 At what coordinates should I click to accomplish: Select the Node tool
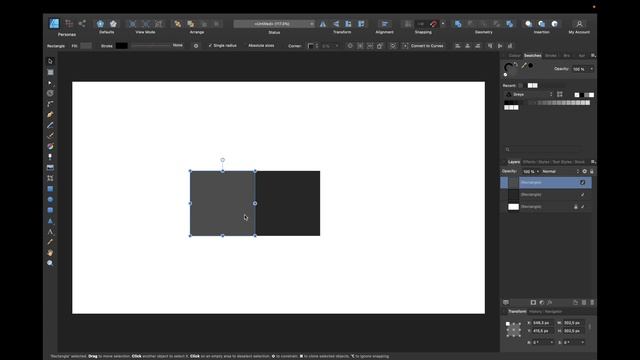pyautogui.click(x=51, y=83)
